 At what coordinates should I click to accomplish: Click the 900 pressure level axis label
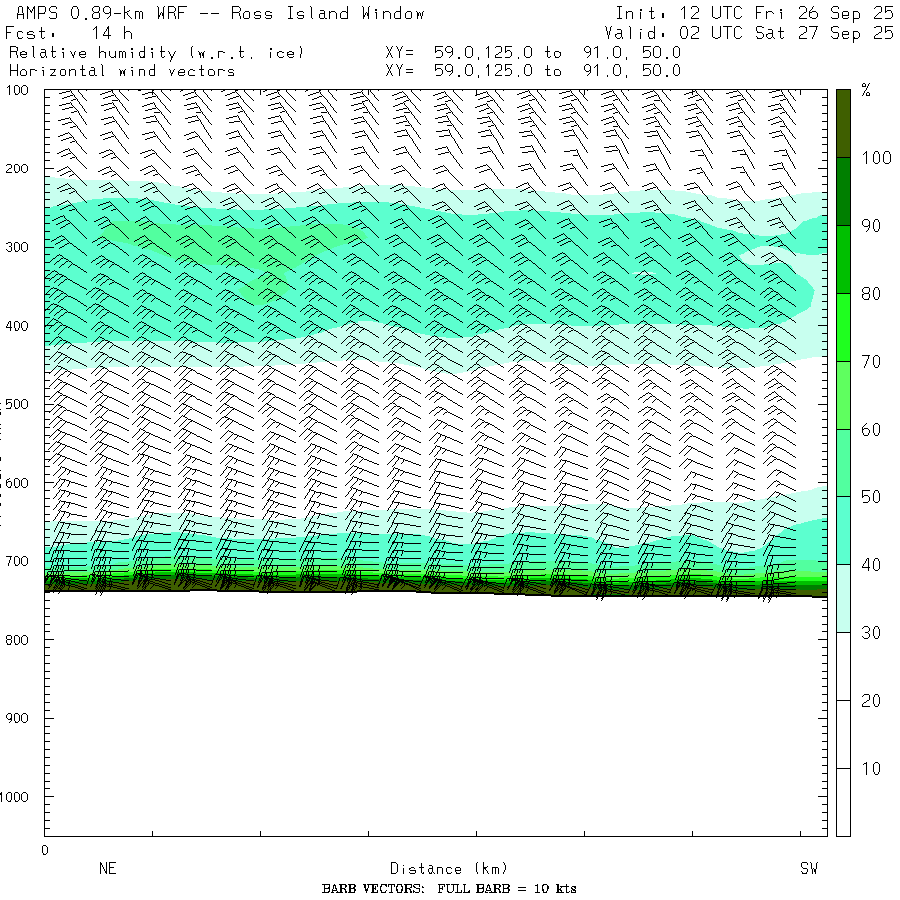(x=17, y=718)
